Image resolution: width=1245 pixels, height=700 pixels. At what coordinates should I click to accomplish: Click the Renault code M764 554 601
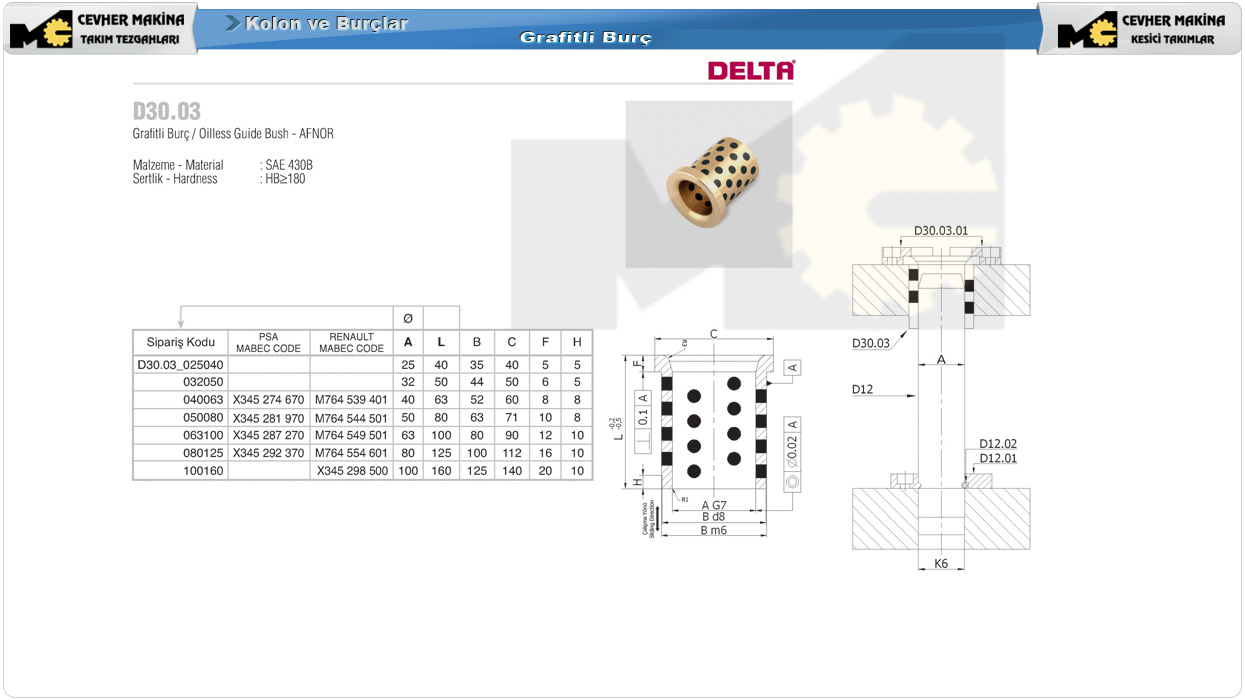pyautogui.click(x=351, y=453)
